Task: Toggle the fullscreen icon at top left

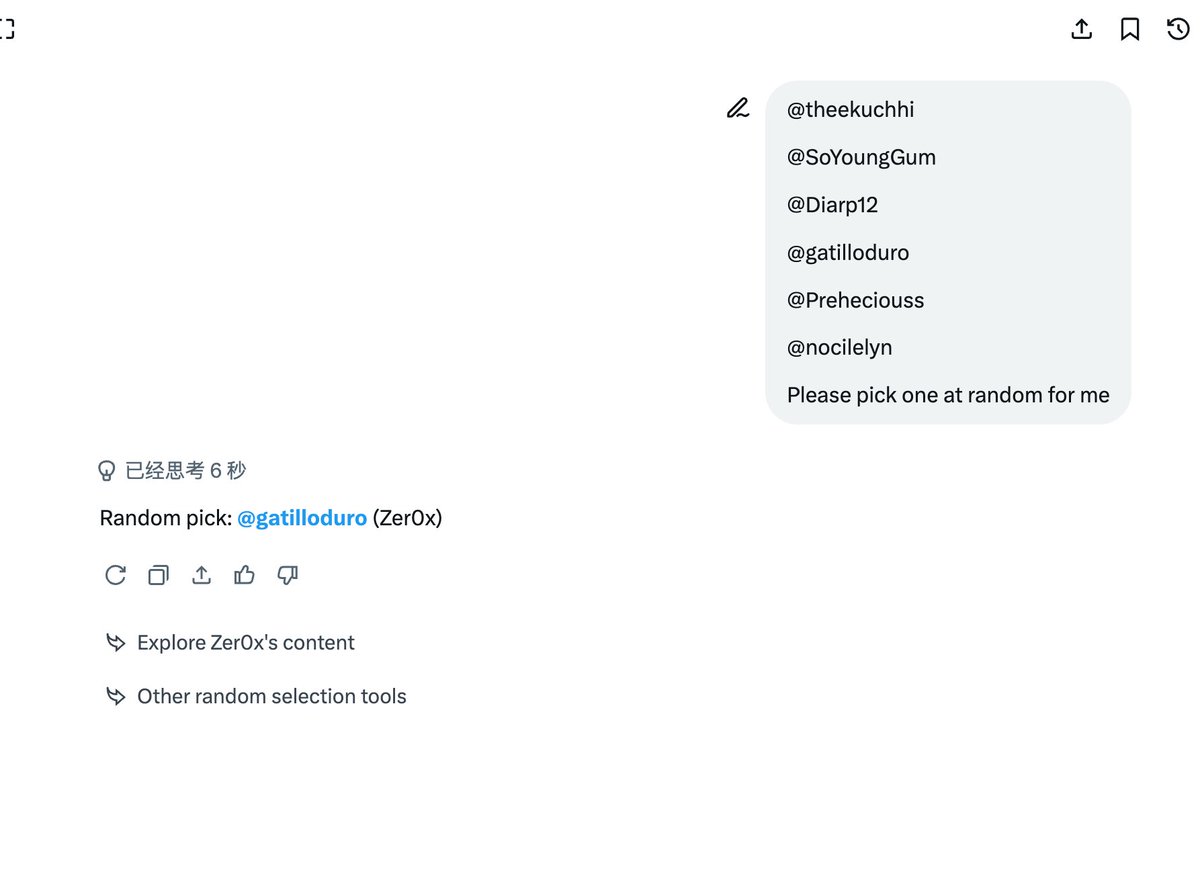Action: 5,28
